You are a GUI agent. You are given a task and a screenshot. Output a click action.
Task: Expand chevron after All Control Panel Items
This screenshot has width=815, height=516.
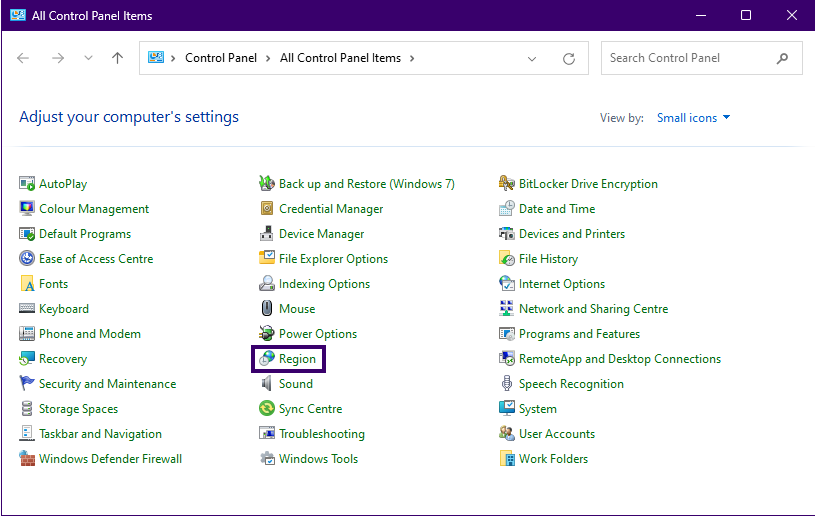[x=412, y=58]
